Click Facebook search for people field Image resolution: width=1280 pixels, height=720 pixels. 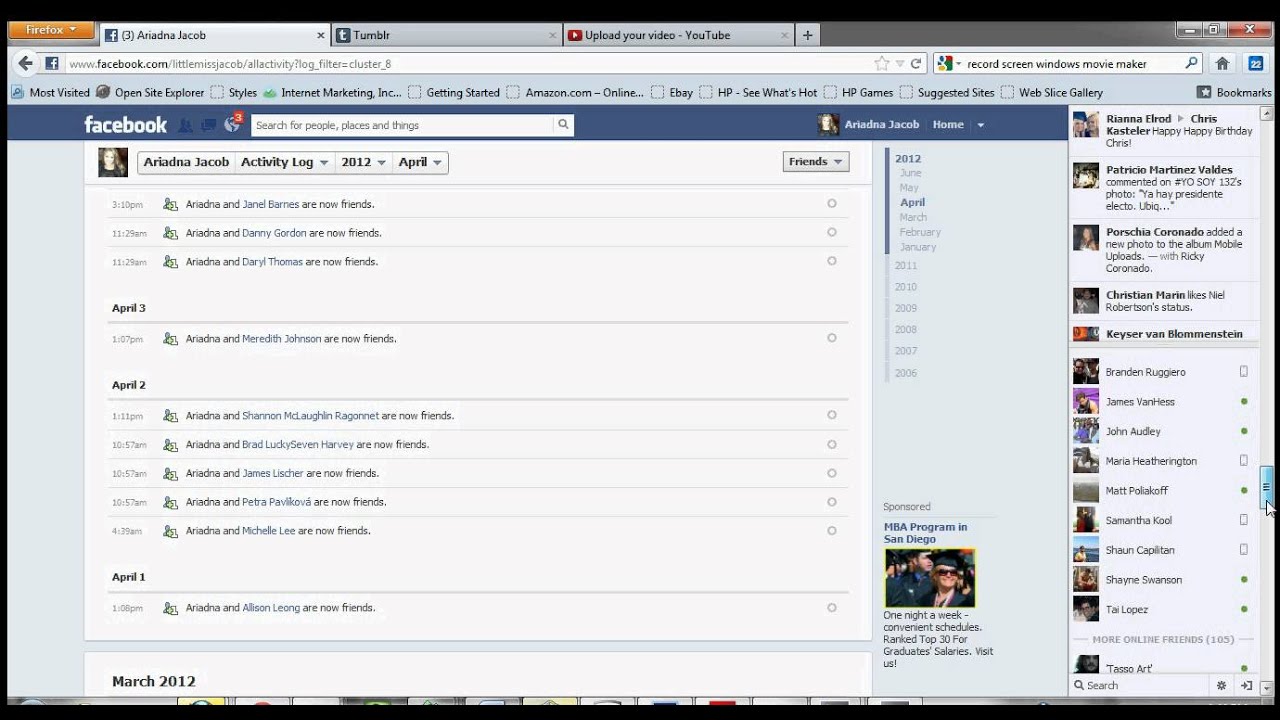click(401, 125)
